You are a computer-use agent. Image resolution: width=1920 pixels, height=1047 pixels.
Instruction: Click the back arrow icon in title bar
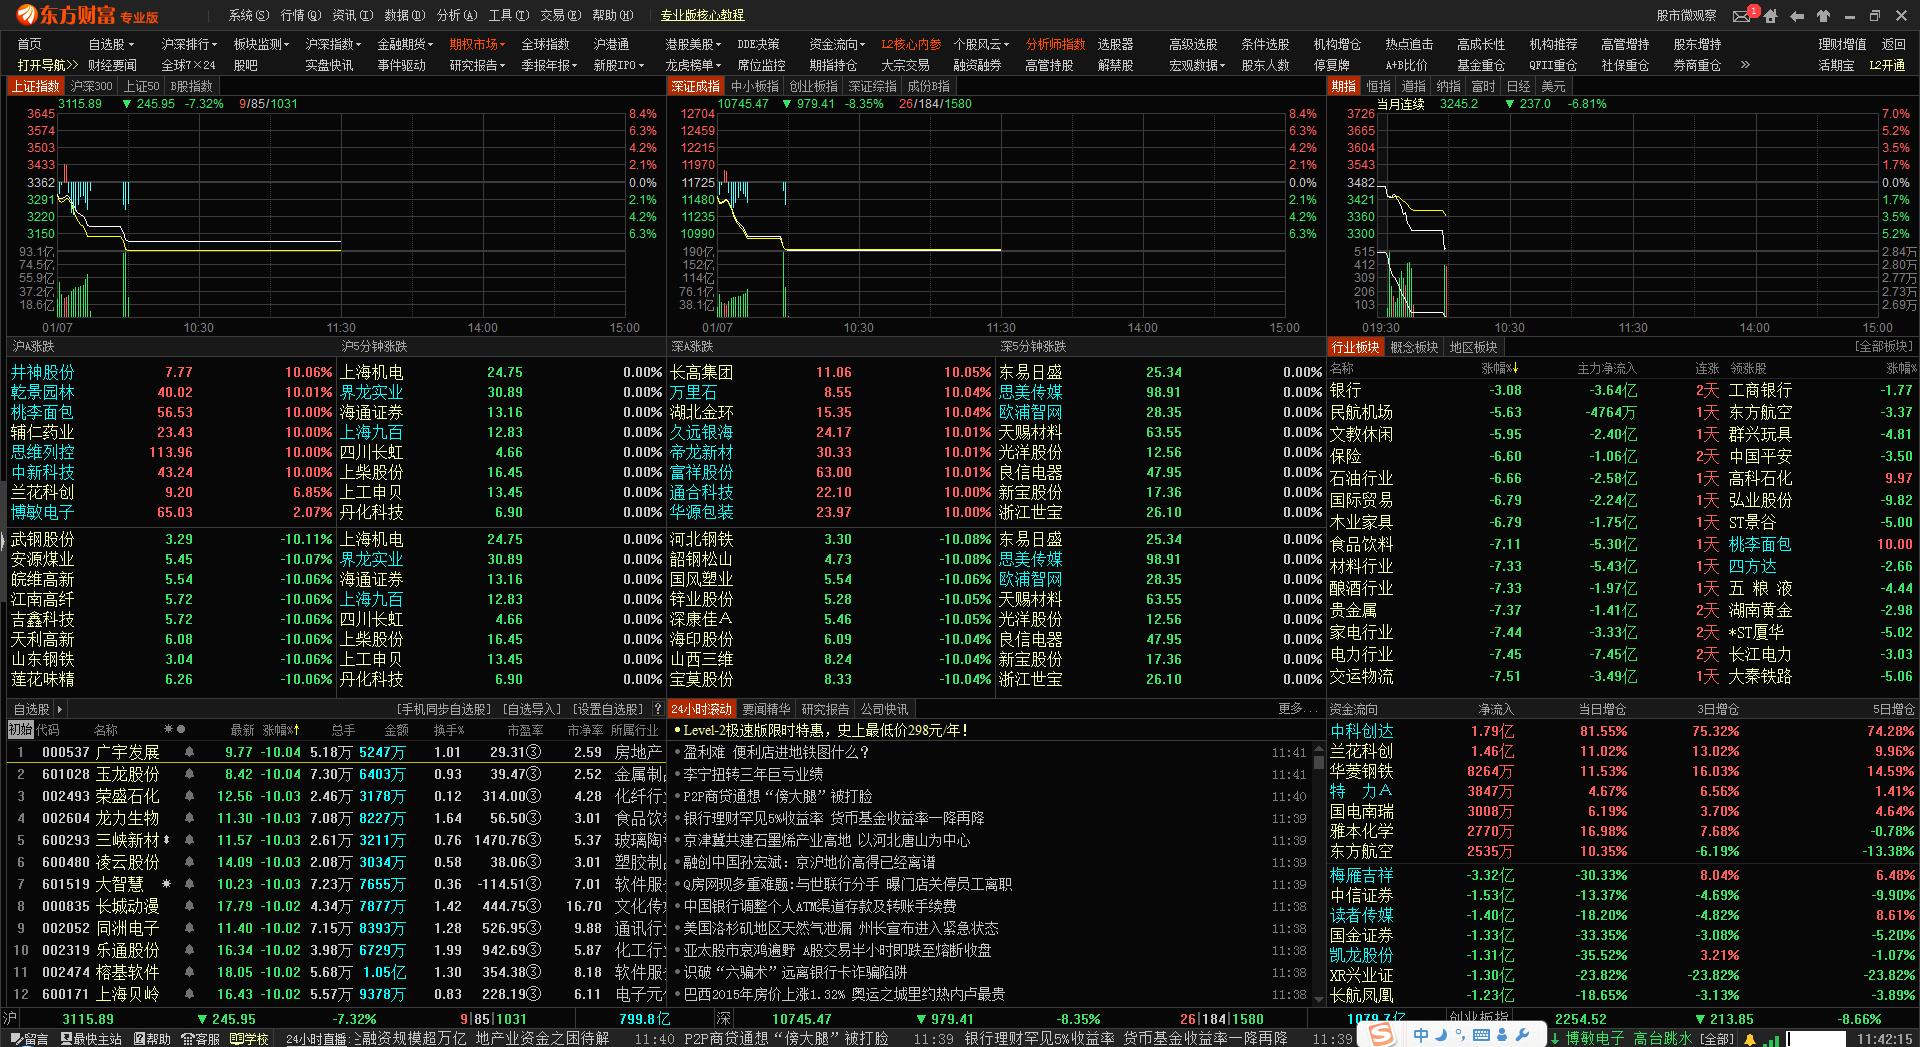[1797, 16]
